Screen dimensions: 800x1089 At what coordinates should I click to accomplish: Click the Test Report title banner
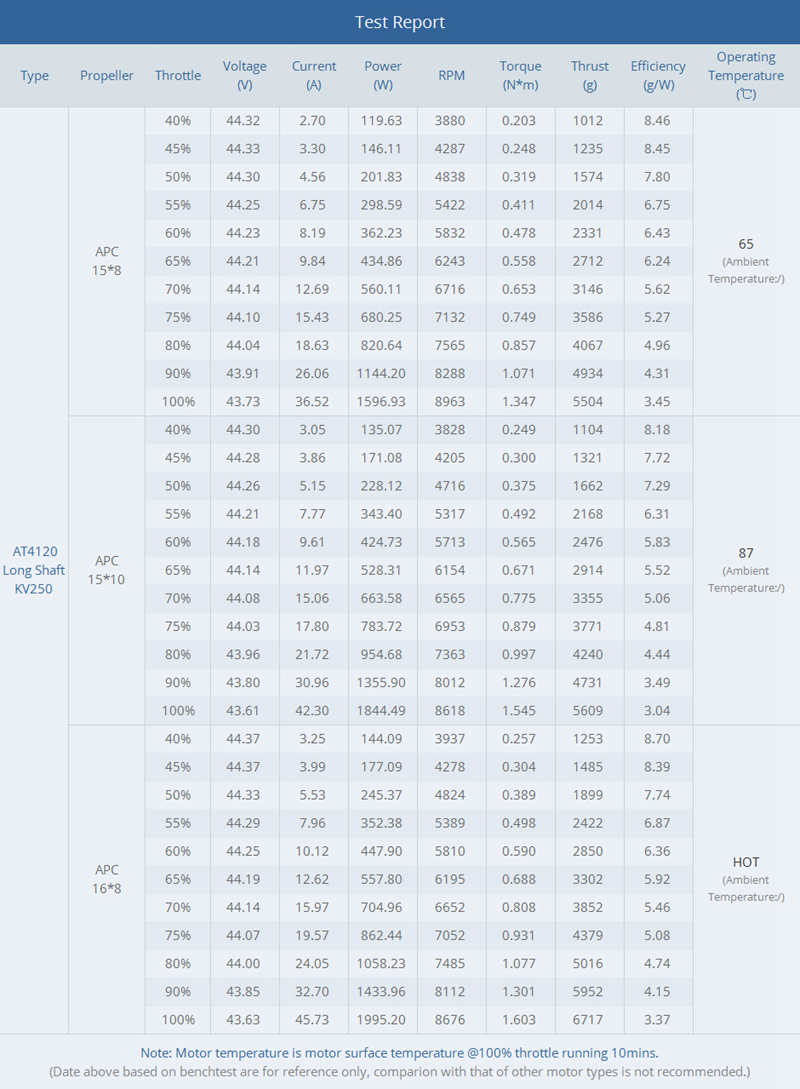[400, 22]
